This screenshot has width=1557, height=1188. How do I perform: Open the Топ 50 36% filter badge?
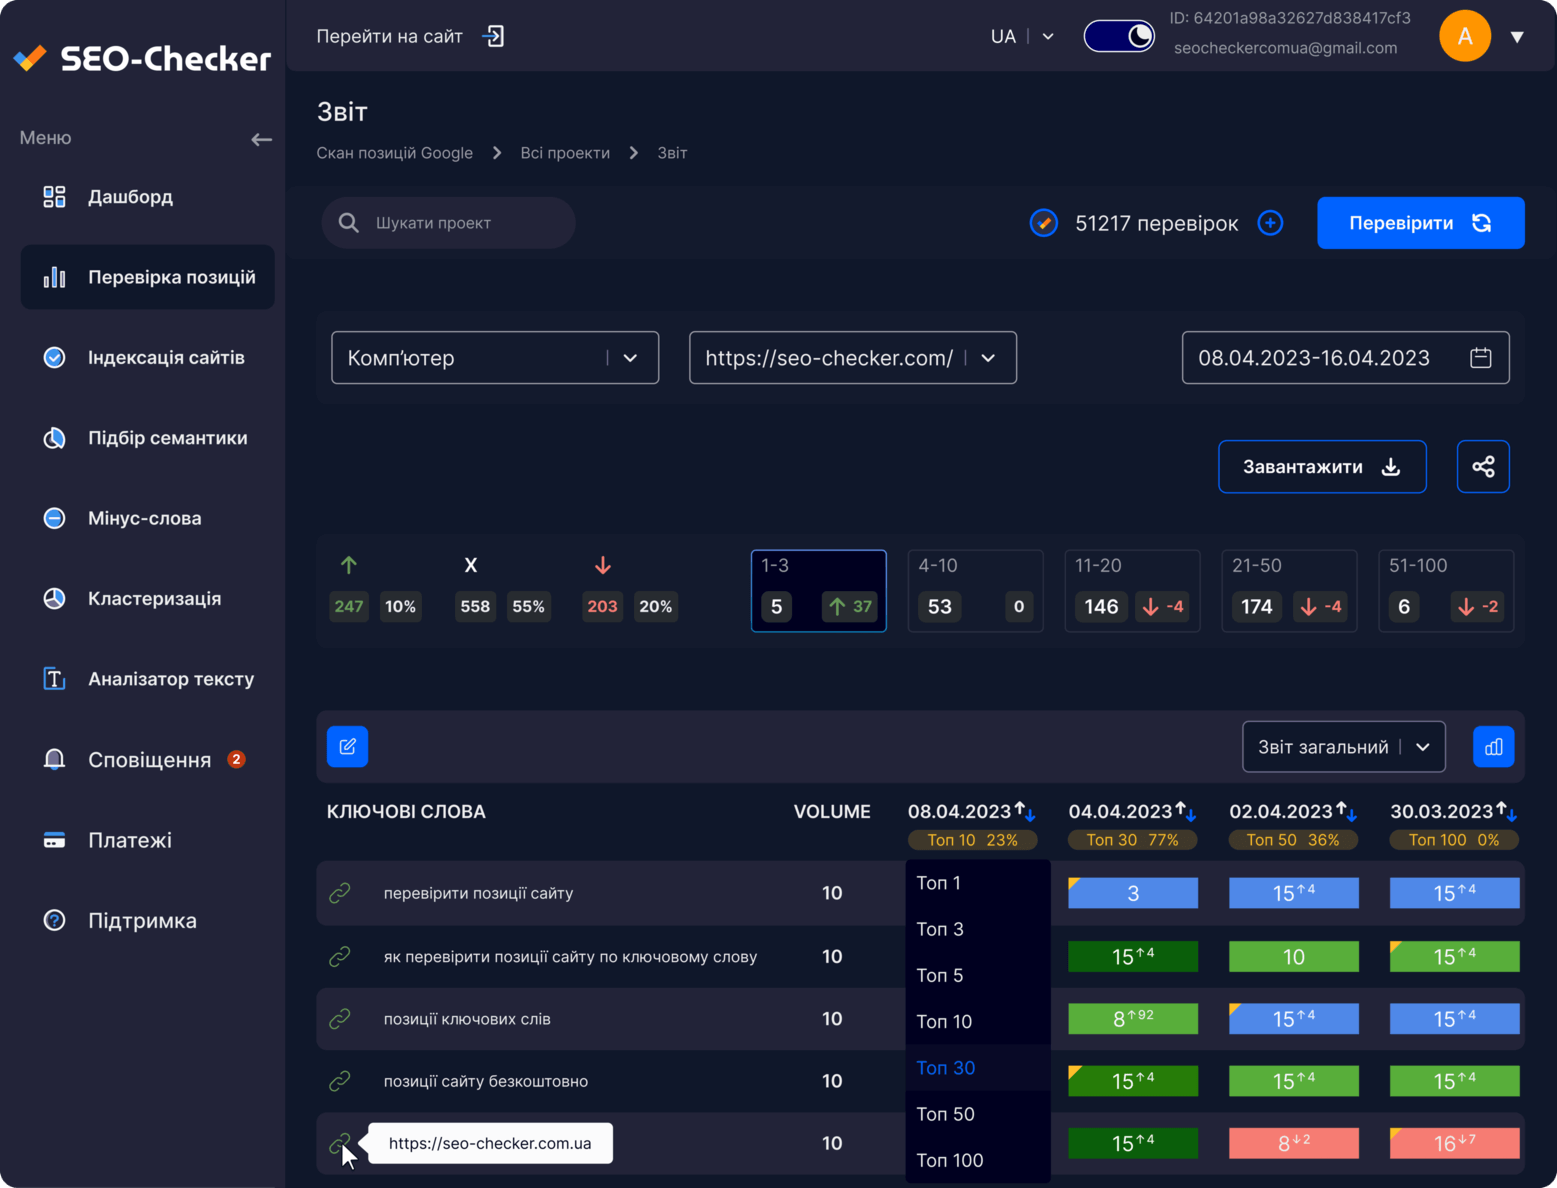[x=1293, y=840]
